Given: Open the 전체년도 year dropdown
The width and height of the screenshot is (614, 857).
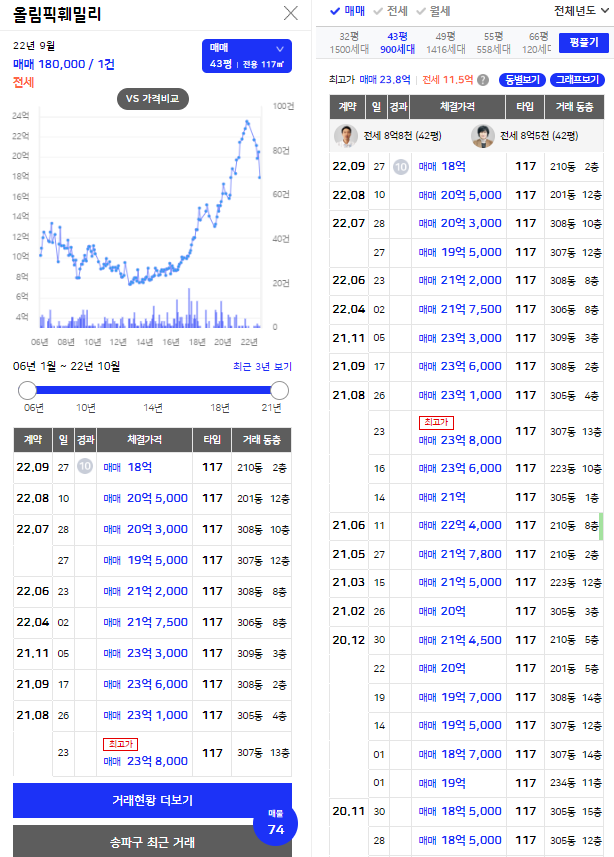Looking at the screenshot, I should tap(581, 10).
